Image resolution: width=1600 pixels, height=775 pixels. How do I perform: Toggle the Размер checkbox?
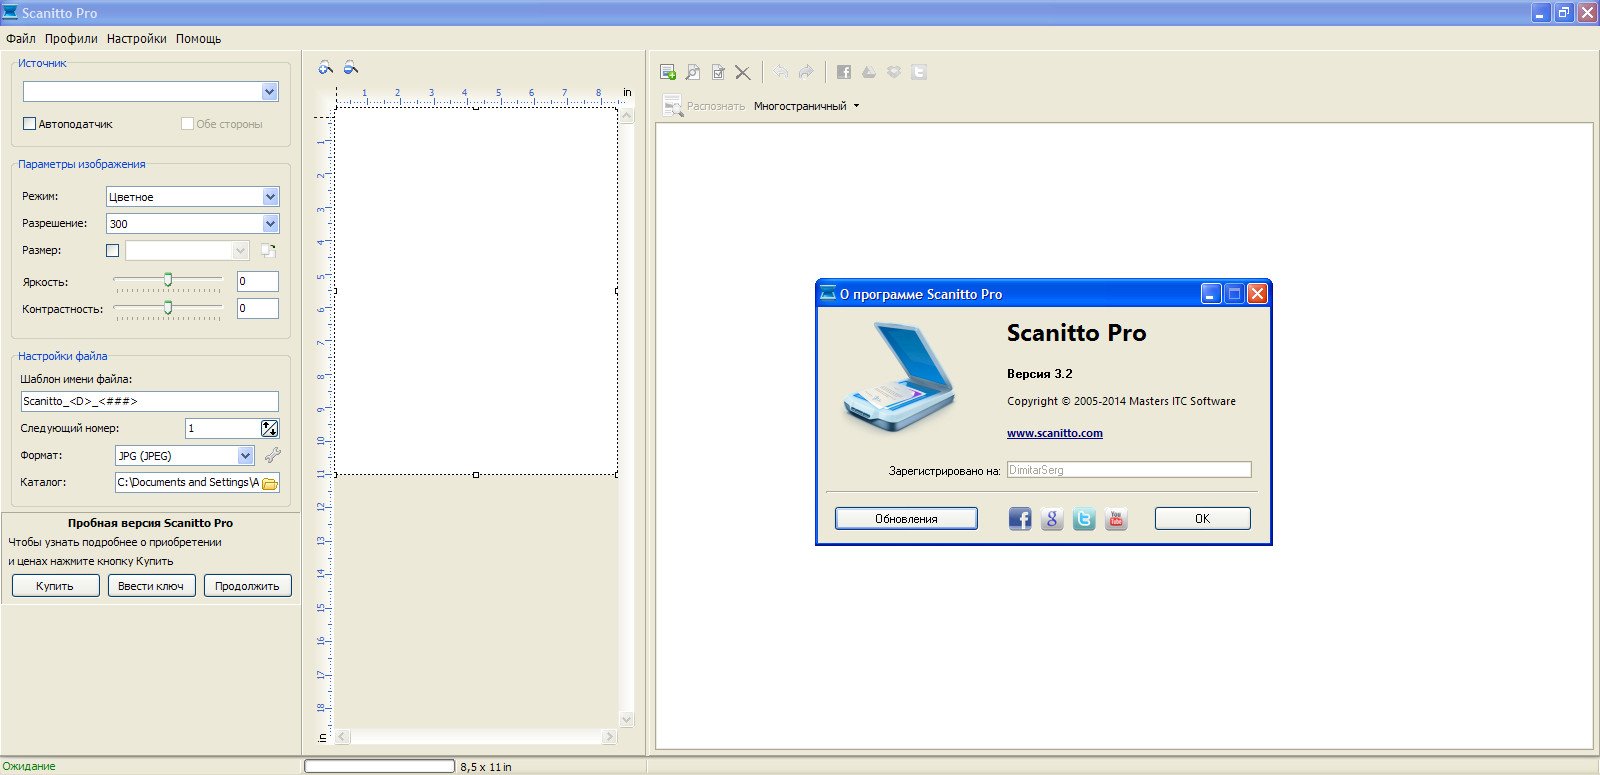click(112, 251)
